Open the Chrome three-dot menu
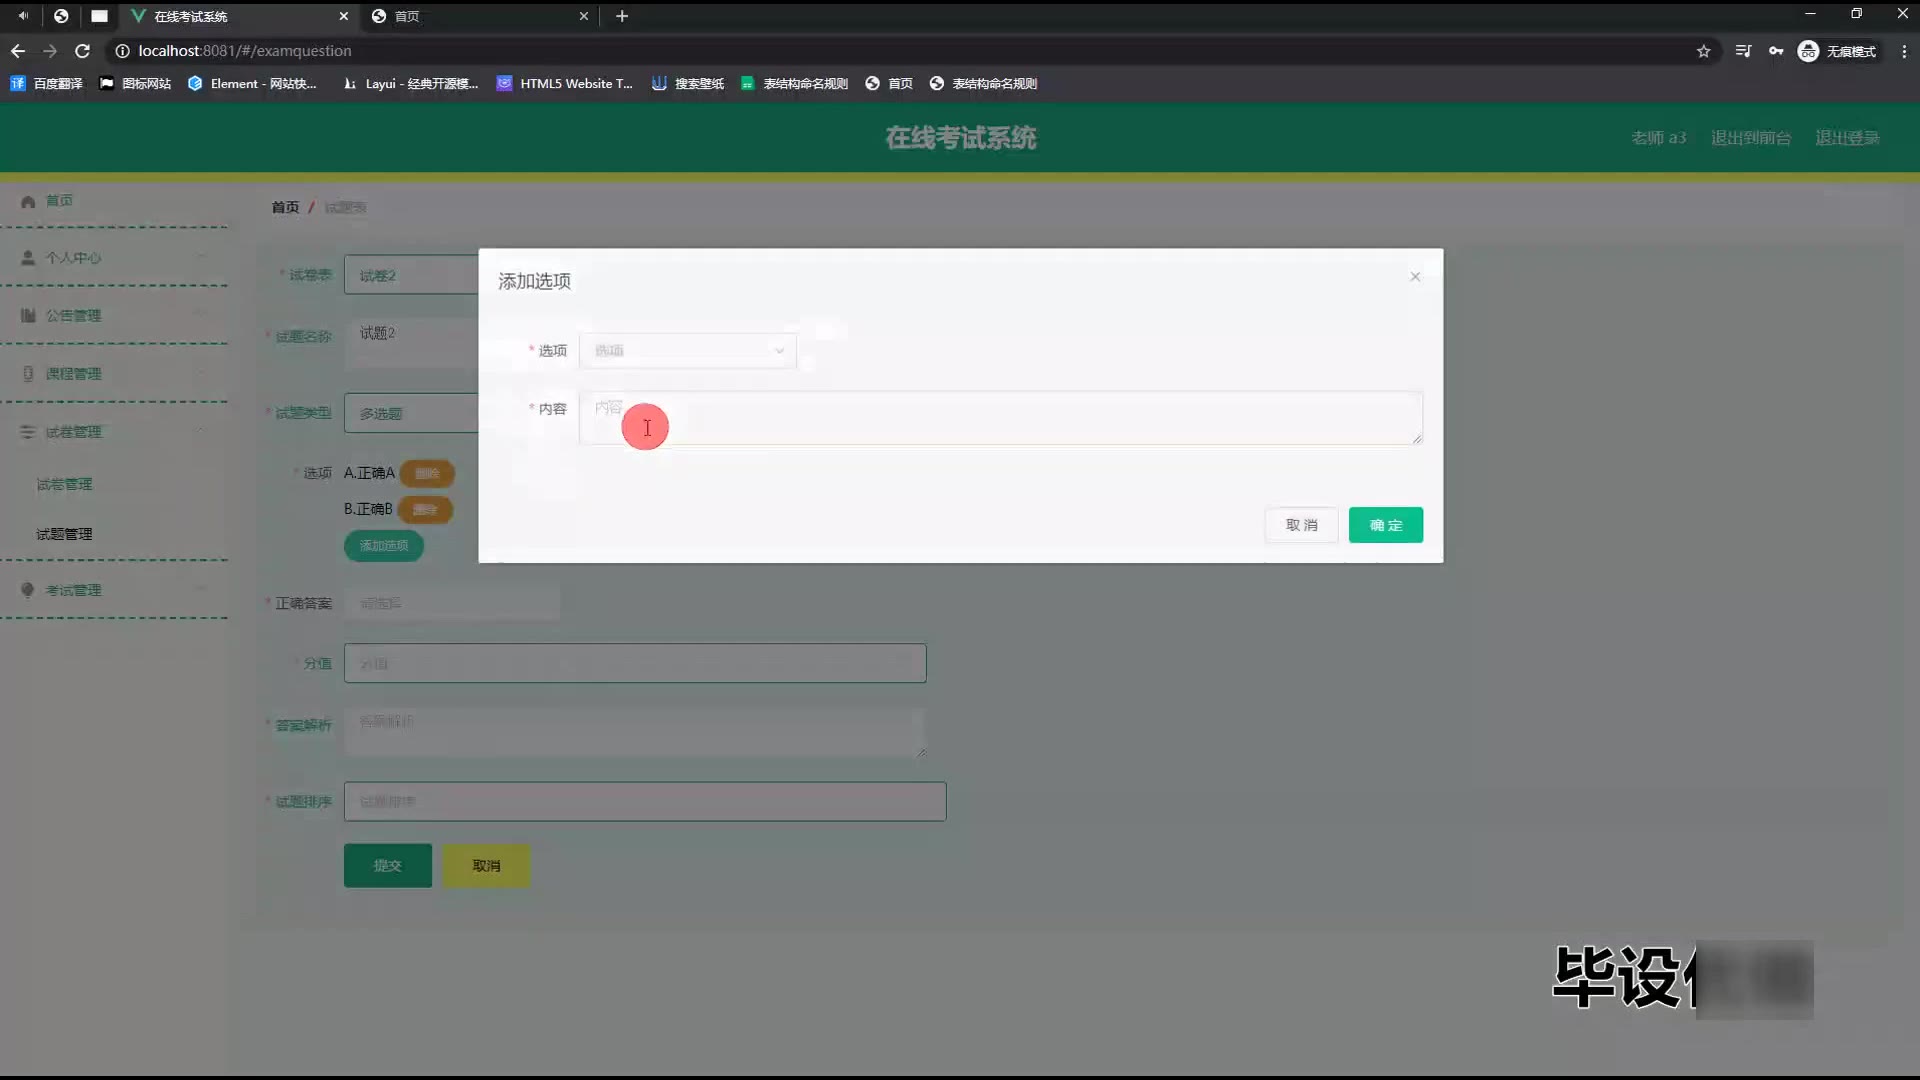1920x1080 pixels. coord(1903,51)
